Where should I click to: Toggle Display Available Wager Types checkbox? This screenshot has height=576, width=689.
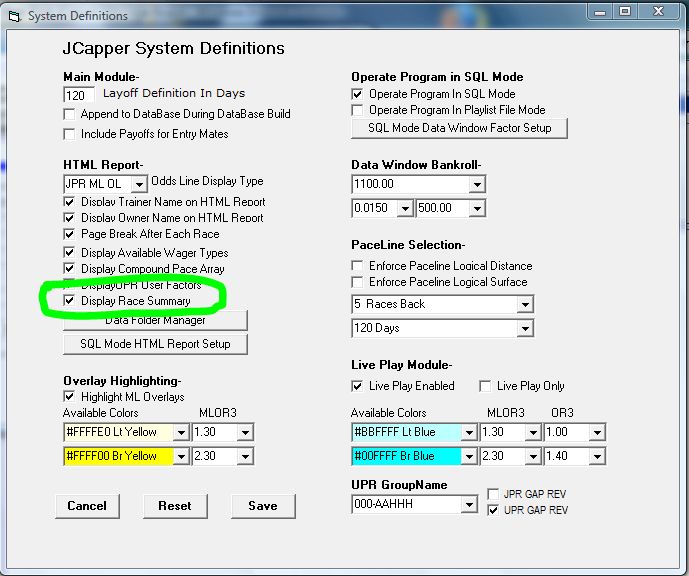point(69,253)
